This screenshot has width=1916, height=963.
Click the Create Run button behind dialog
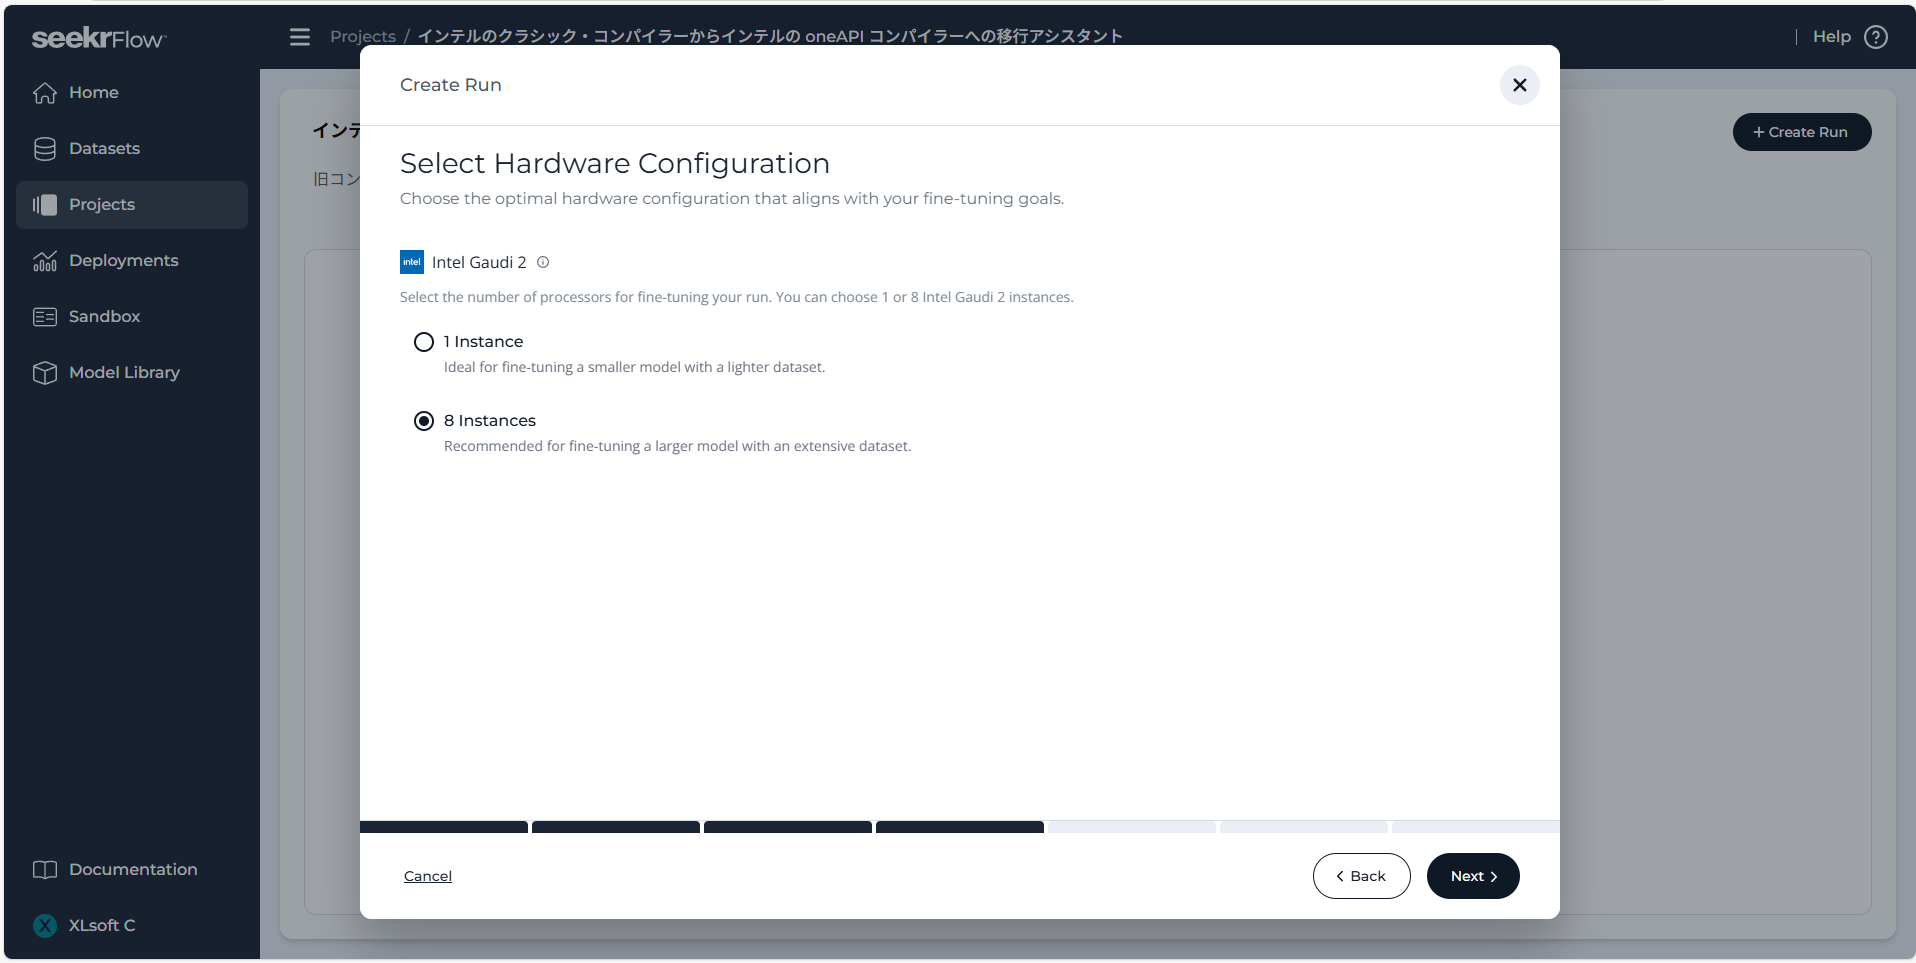point(1802,132)
